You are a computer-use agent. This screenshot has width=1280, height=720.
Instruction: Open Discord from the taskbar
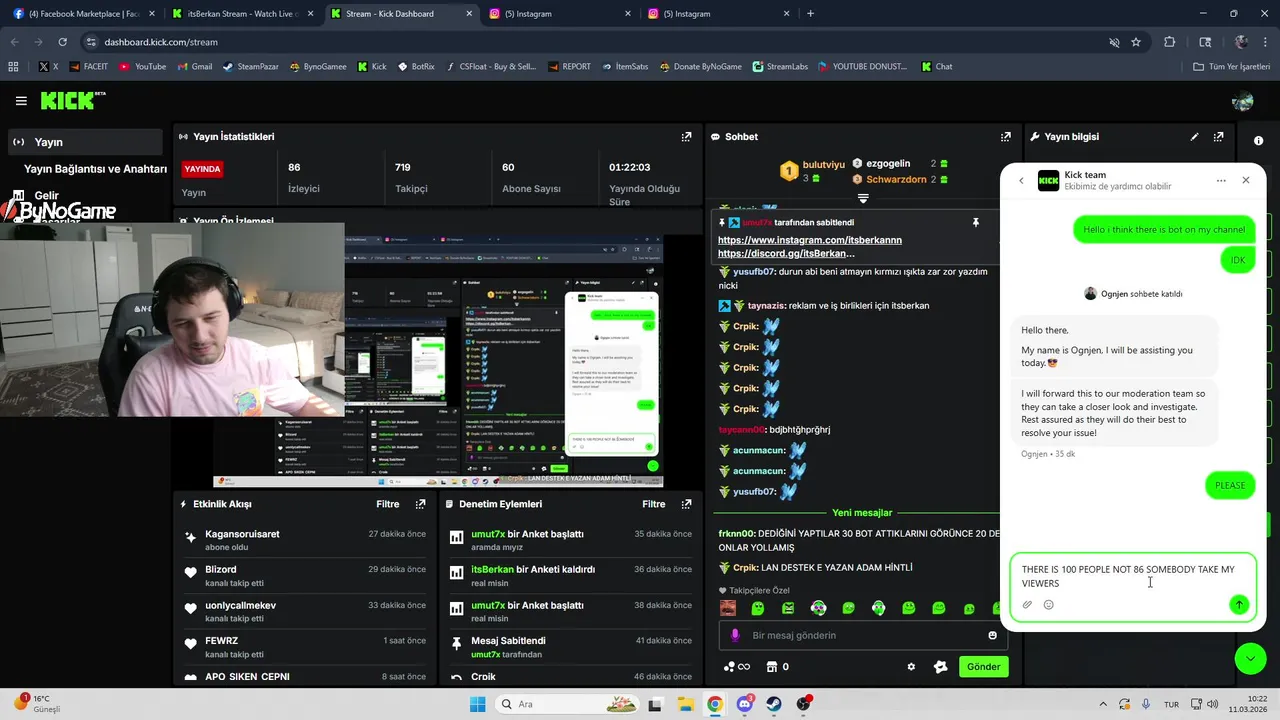[x=745, y=704]
